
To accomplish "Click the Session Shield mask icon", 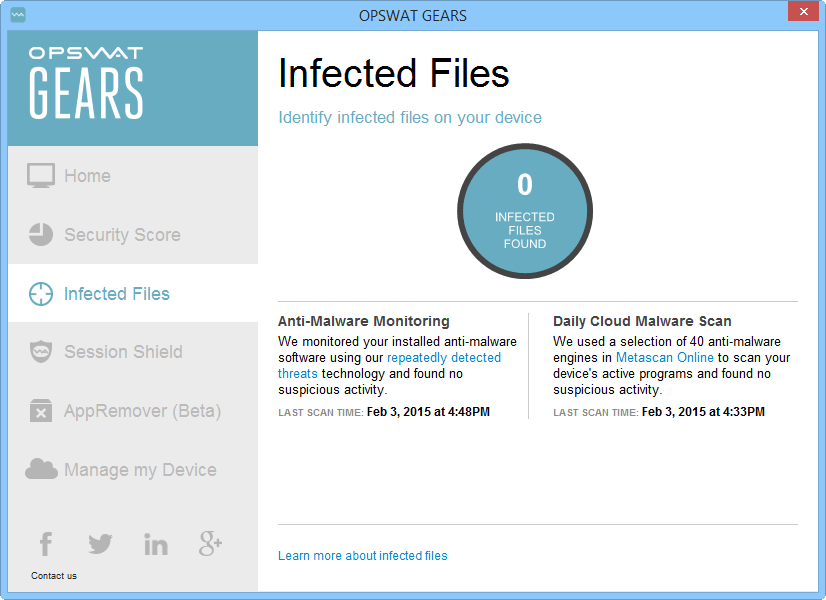I will click(x=41, y=351).
